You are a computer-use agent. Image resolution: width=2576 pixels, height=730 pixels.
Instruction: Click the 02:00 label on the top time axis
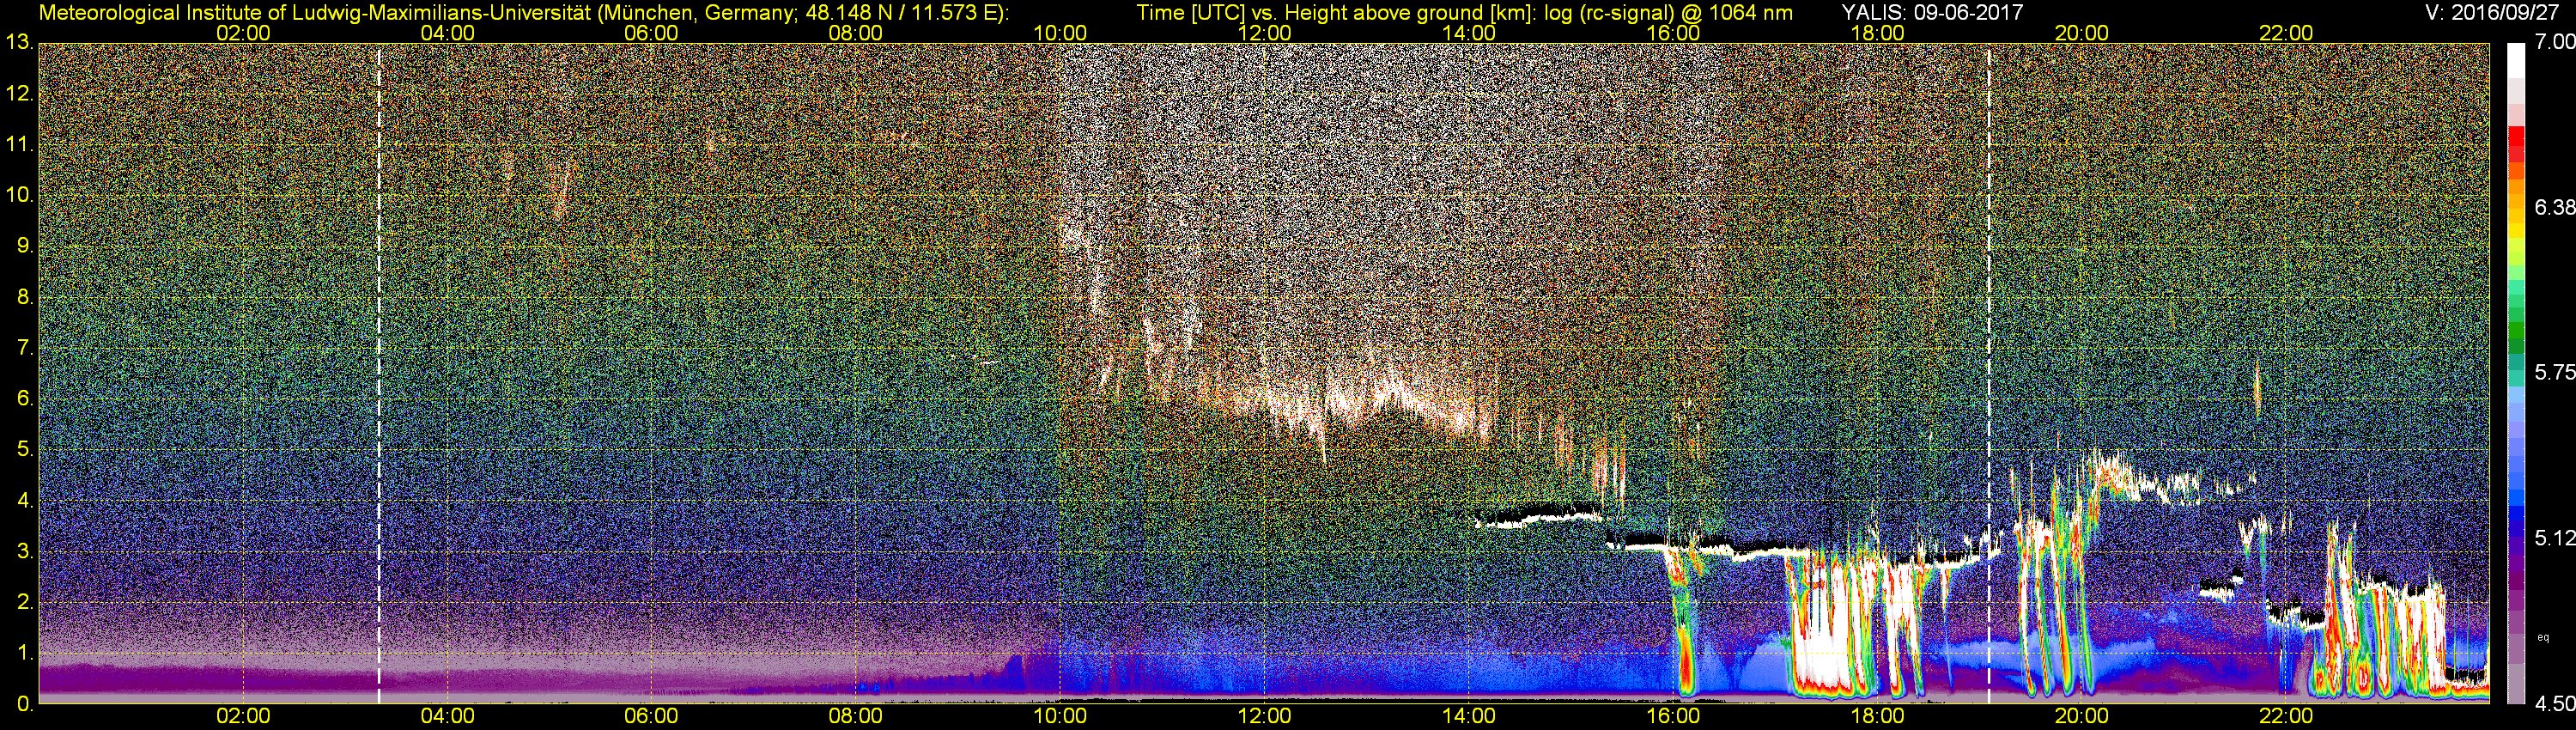(x=243, y=33)
